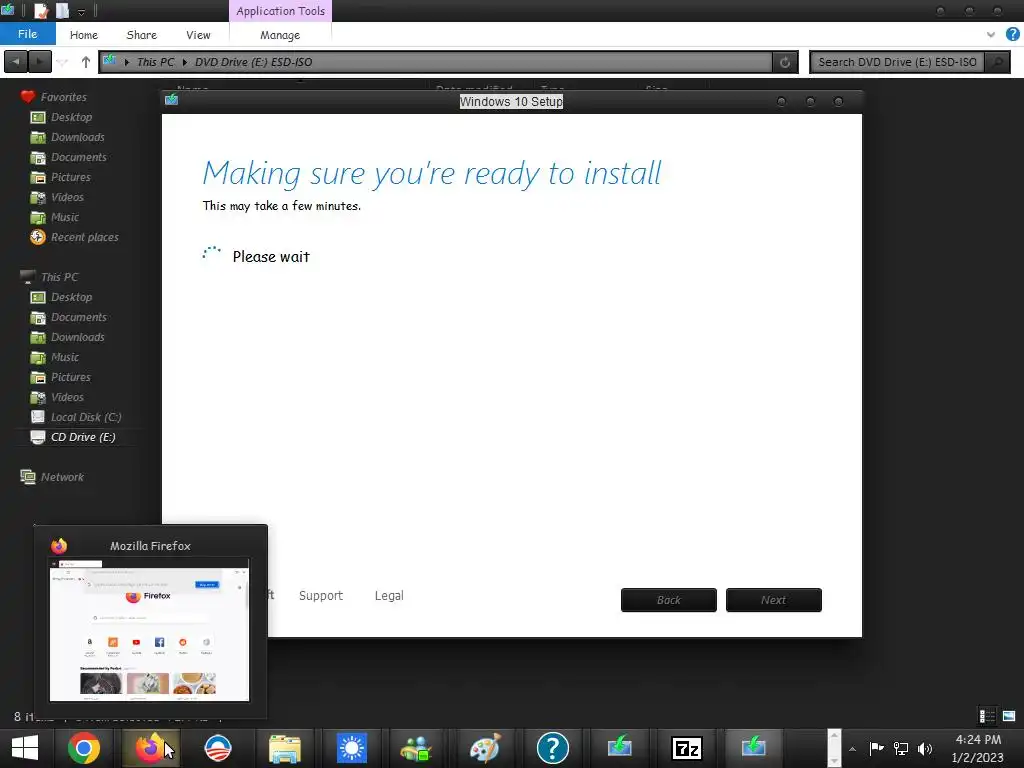Open Desktop under This PC
The width and height of the screenshot is (1024, 768).
pos(62,297)
